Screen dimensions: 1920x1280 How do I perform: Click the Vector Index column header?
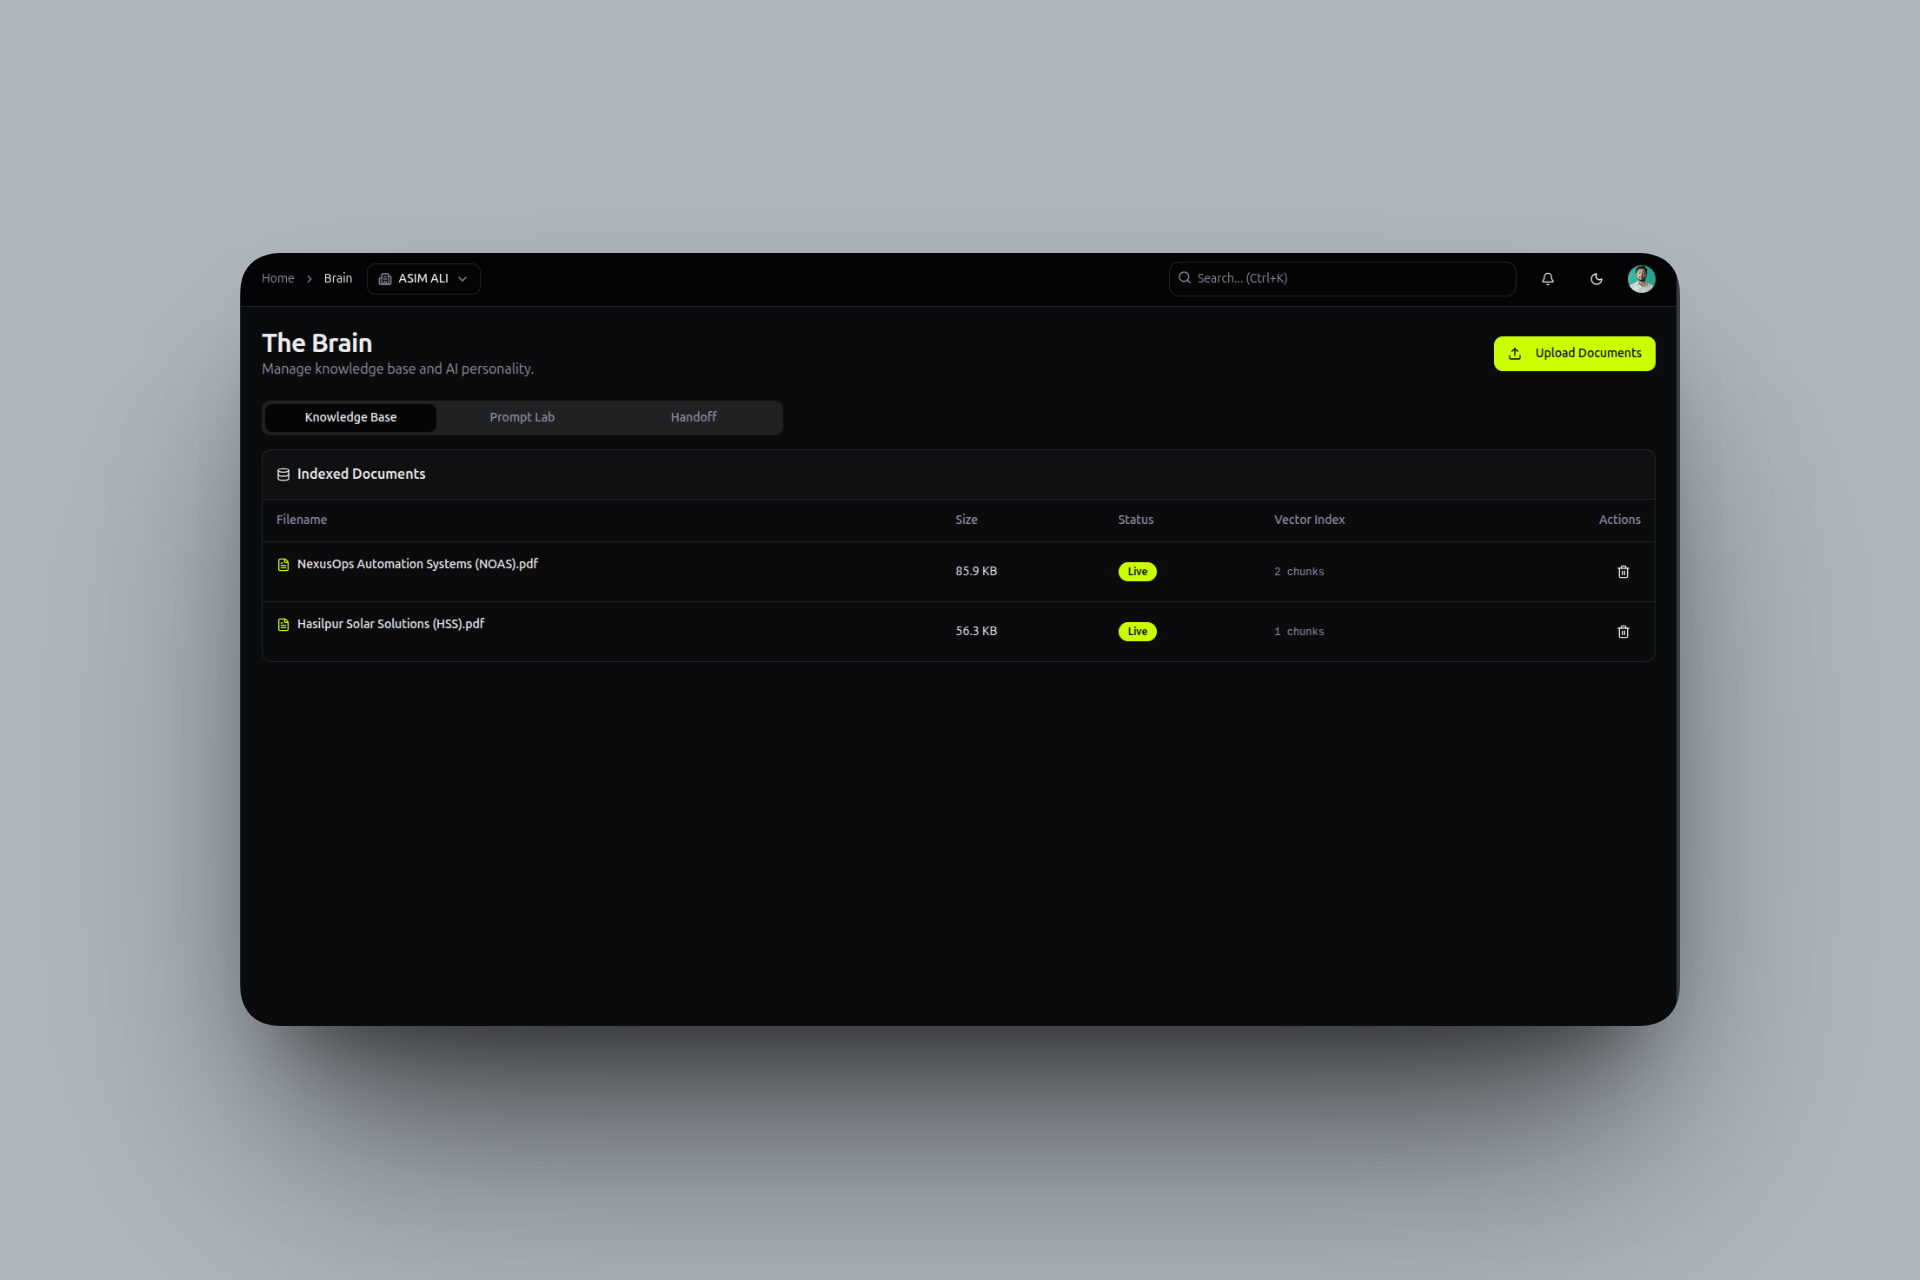pos(1309,520)
